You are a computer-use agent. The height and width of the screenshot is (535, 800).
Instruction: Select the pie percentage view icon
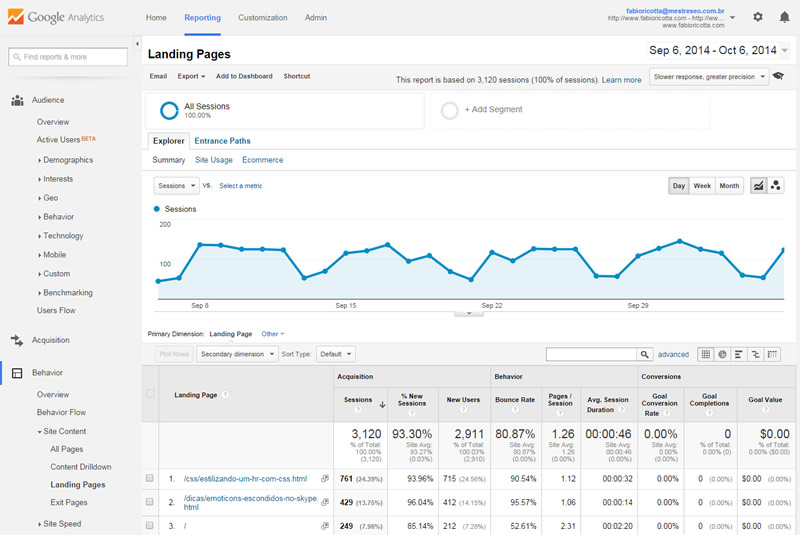722,354
